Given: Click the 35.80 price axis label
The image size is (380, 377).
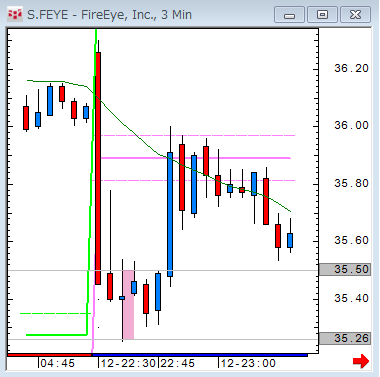Looking at the screenshot, I should (x=351, y=183).
